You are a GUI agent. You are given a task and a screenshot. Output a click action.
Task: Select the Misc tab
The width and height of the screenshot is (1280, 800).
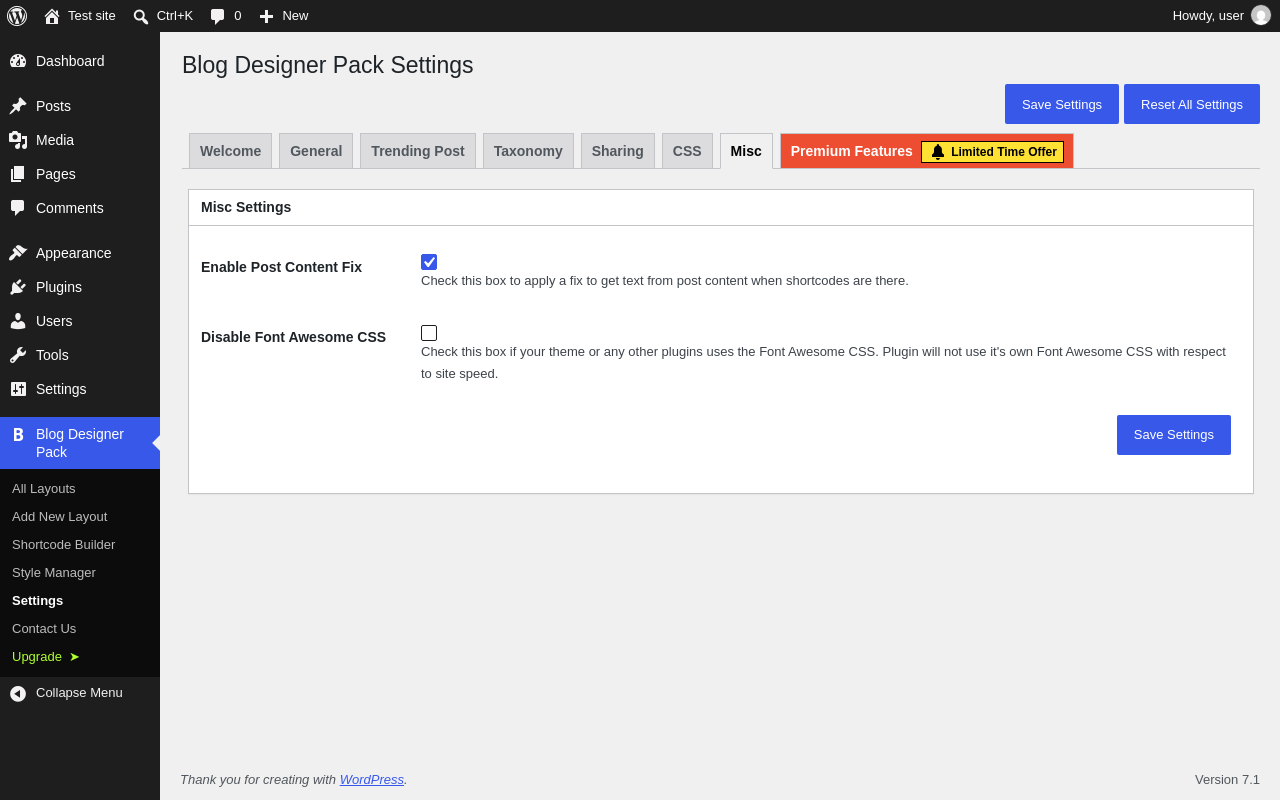(746, 151)
